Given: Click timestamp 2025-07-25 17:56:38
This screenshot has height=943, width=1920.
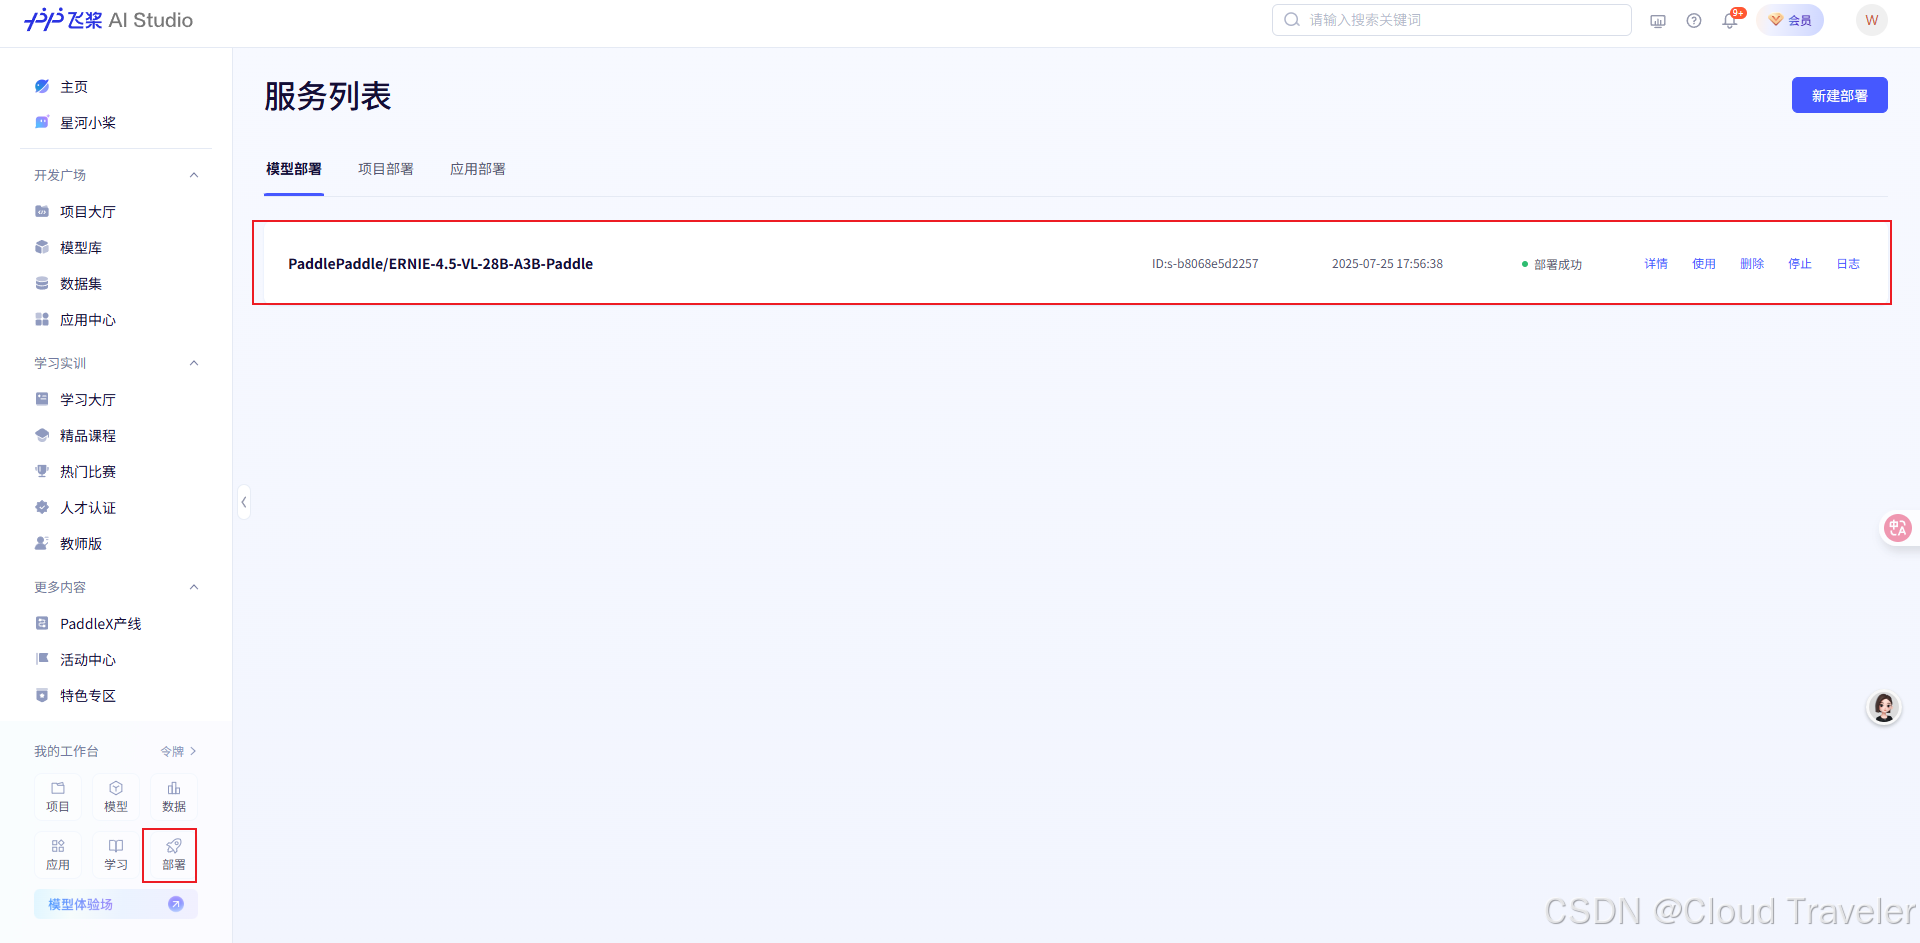Looking at the screenshot, I should coord(1387,264).
